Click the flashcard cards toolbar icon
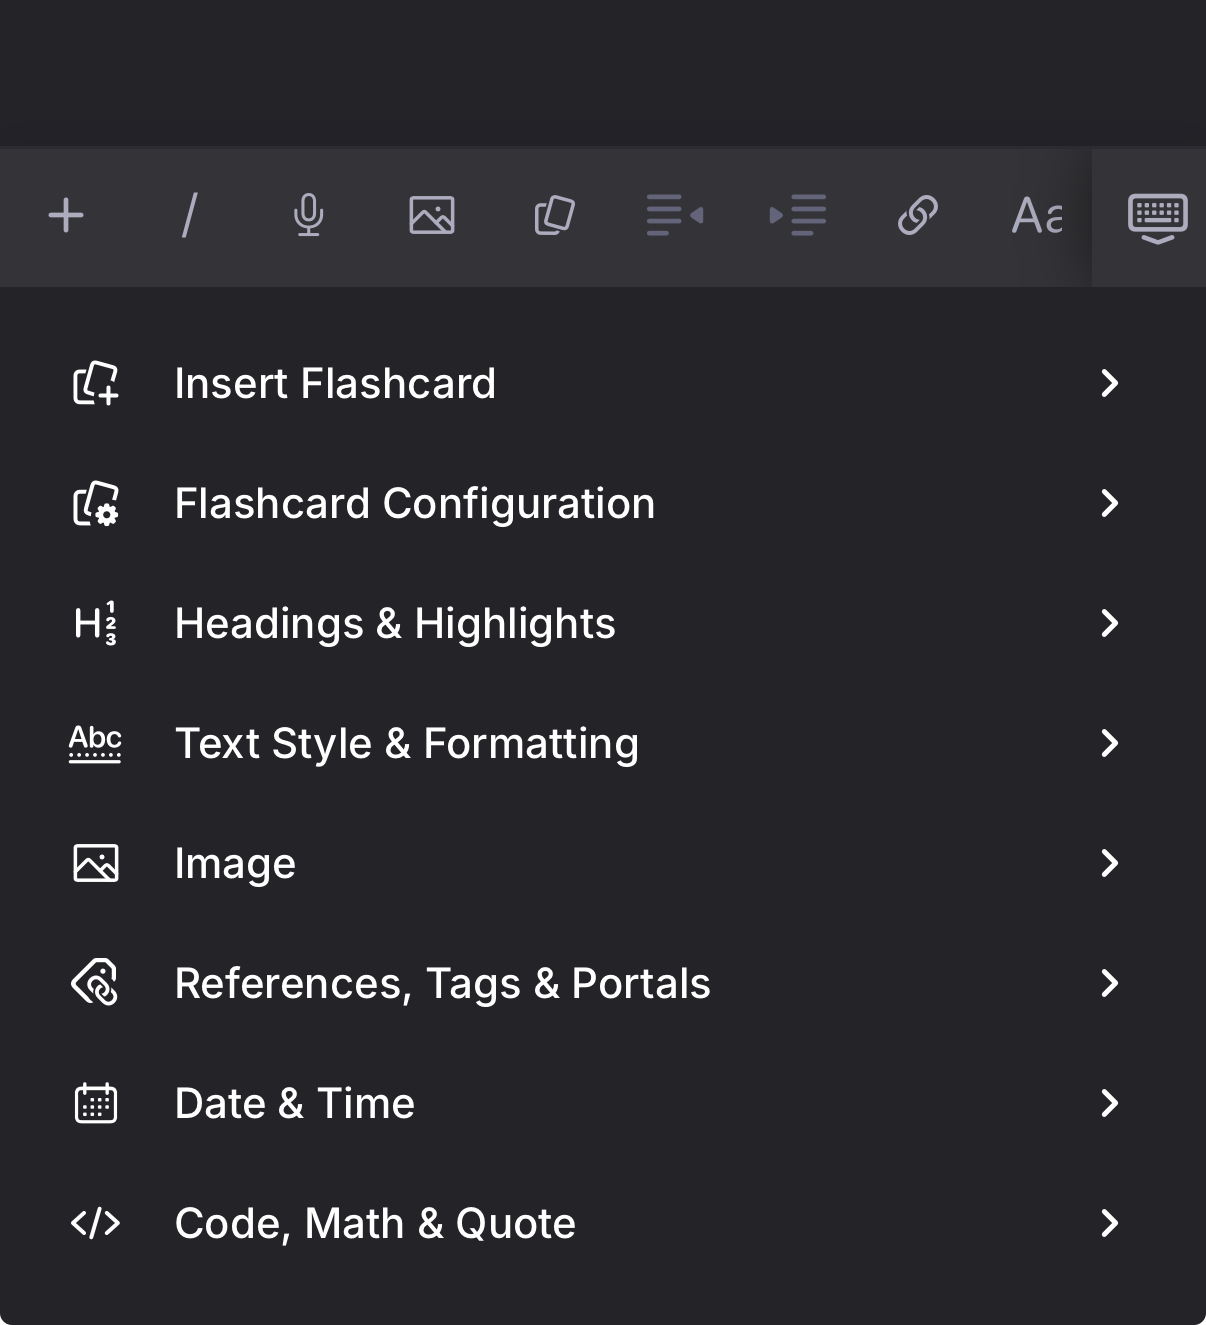The image size is (1206, 1325). click(554, 216)
